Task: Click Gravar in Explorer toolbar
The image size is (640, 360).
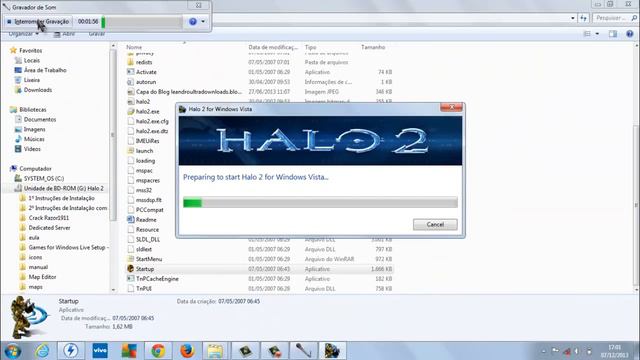Action: coord(97,34)
